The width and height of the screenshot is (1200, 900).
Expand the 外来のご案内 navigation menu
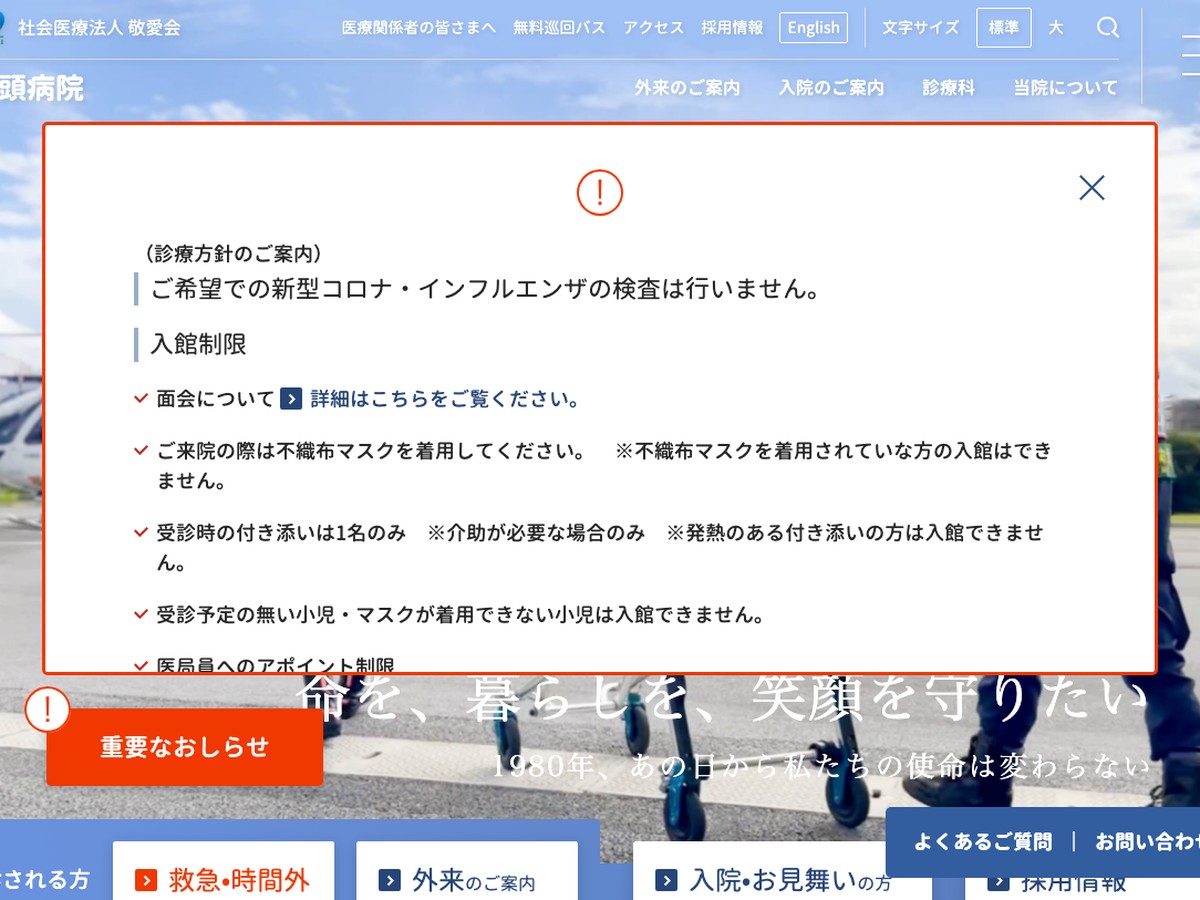(687, 88)
